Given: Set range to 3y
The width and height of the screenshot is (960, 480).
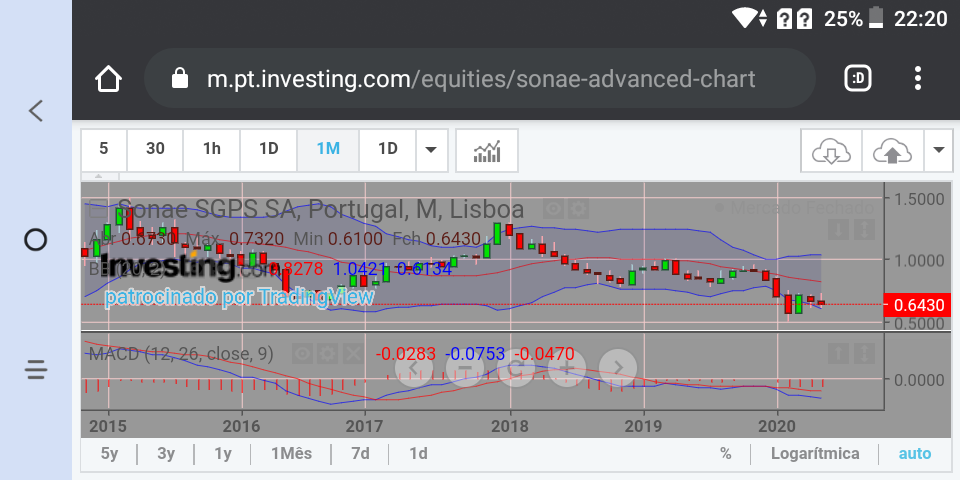Looking at the screenshot, I should coord(166,454).
